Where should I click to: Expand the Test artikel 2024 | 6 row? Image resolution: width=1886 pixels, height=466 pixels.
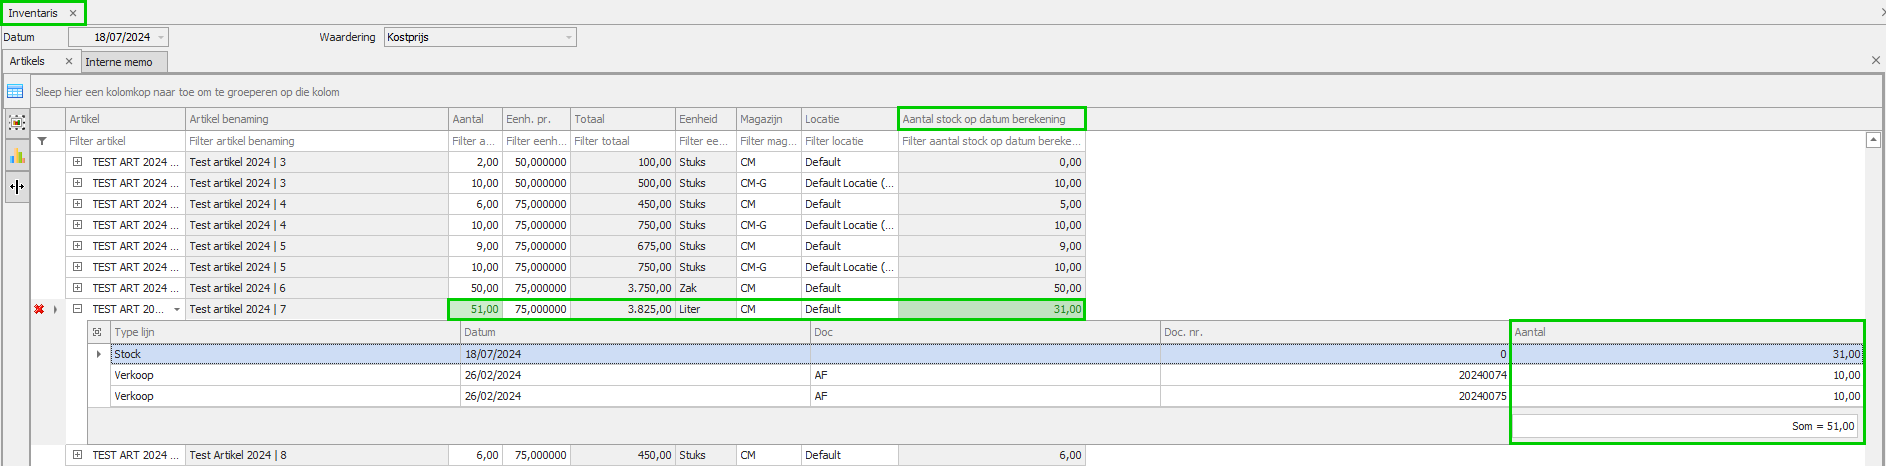[x=77, y=288]
